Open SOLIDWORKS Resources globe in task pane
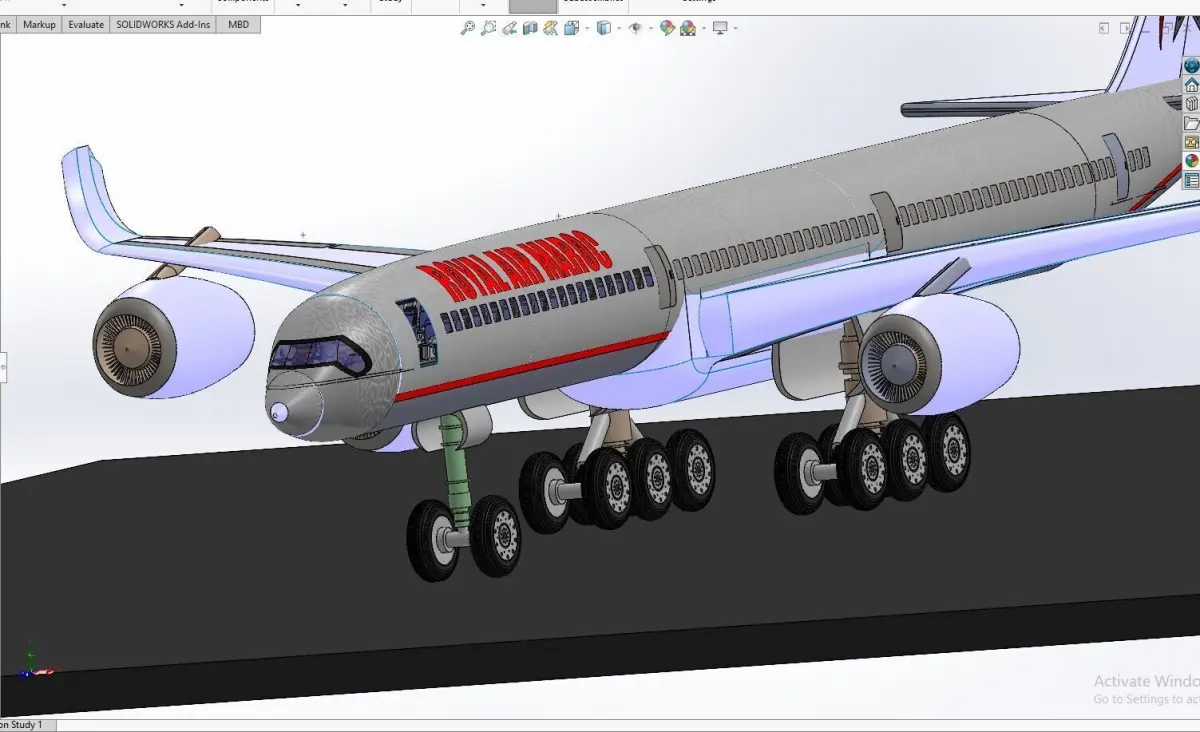This screenshot has width=1200, height=732. pyautogui.click(x=1191, y=66)
